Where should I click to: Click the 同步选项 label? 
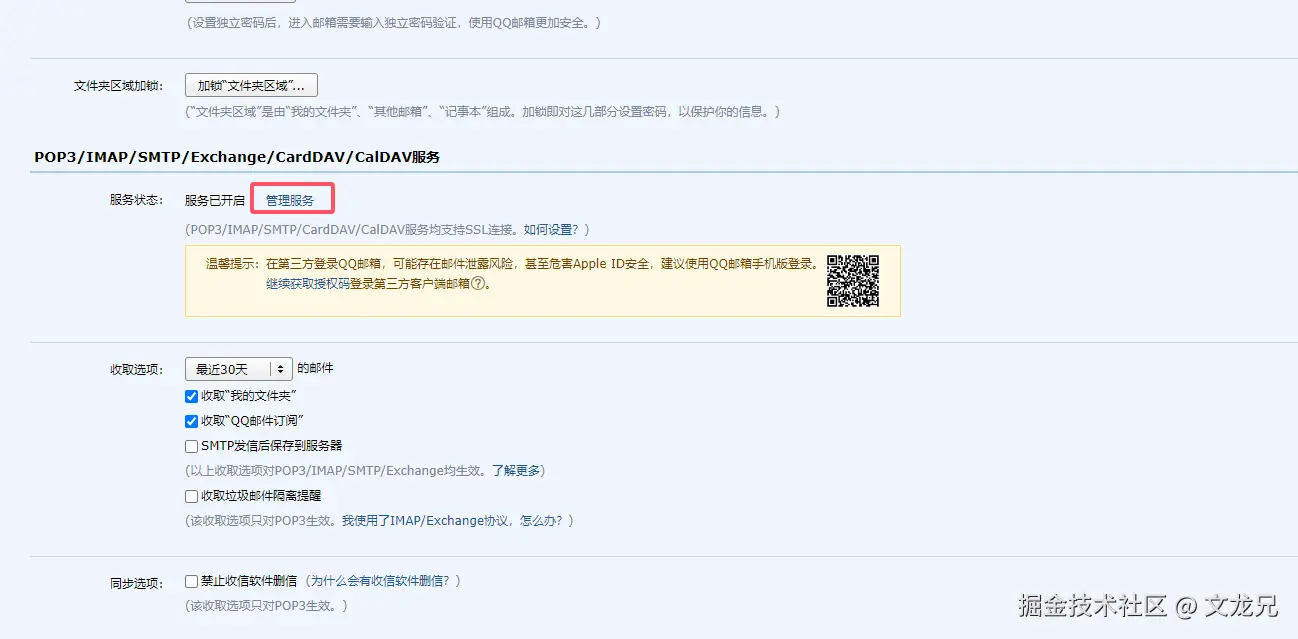[x=136, y=583]
